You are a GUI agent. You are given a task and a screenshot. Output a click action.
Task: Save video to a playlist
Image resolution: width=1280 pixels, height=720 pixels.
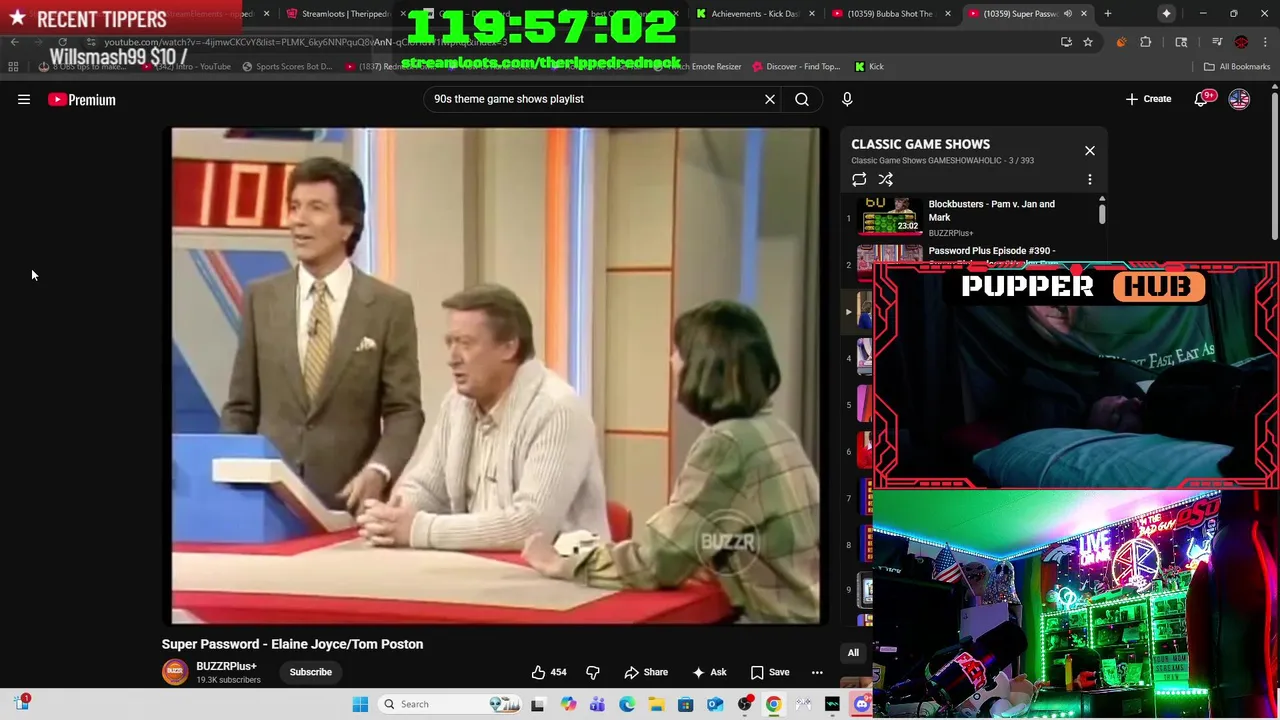(770, 672)
